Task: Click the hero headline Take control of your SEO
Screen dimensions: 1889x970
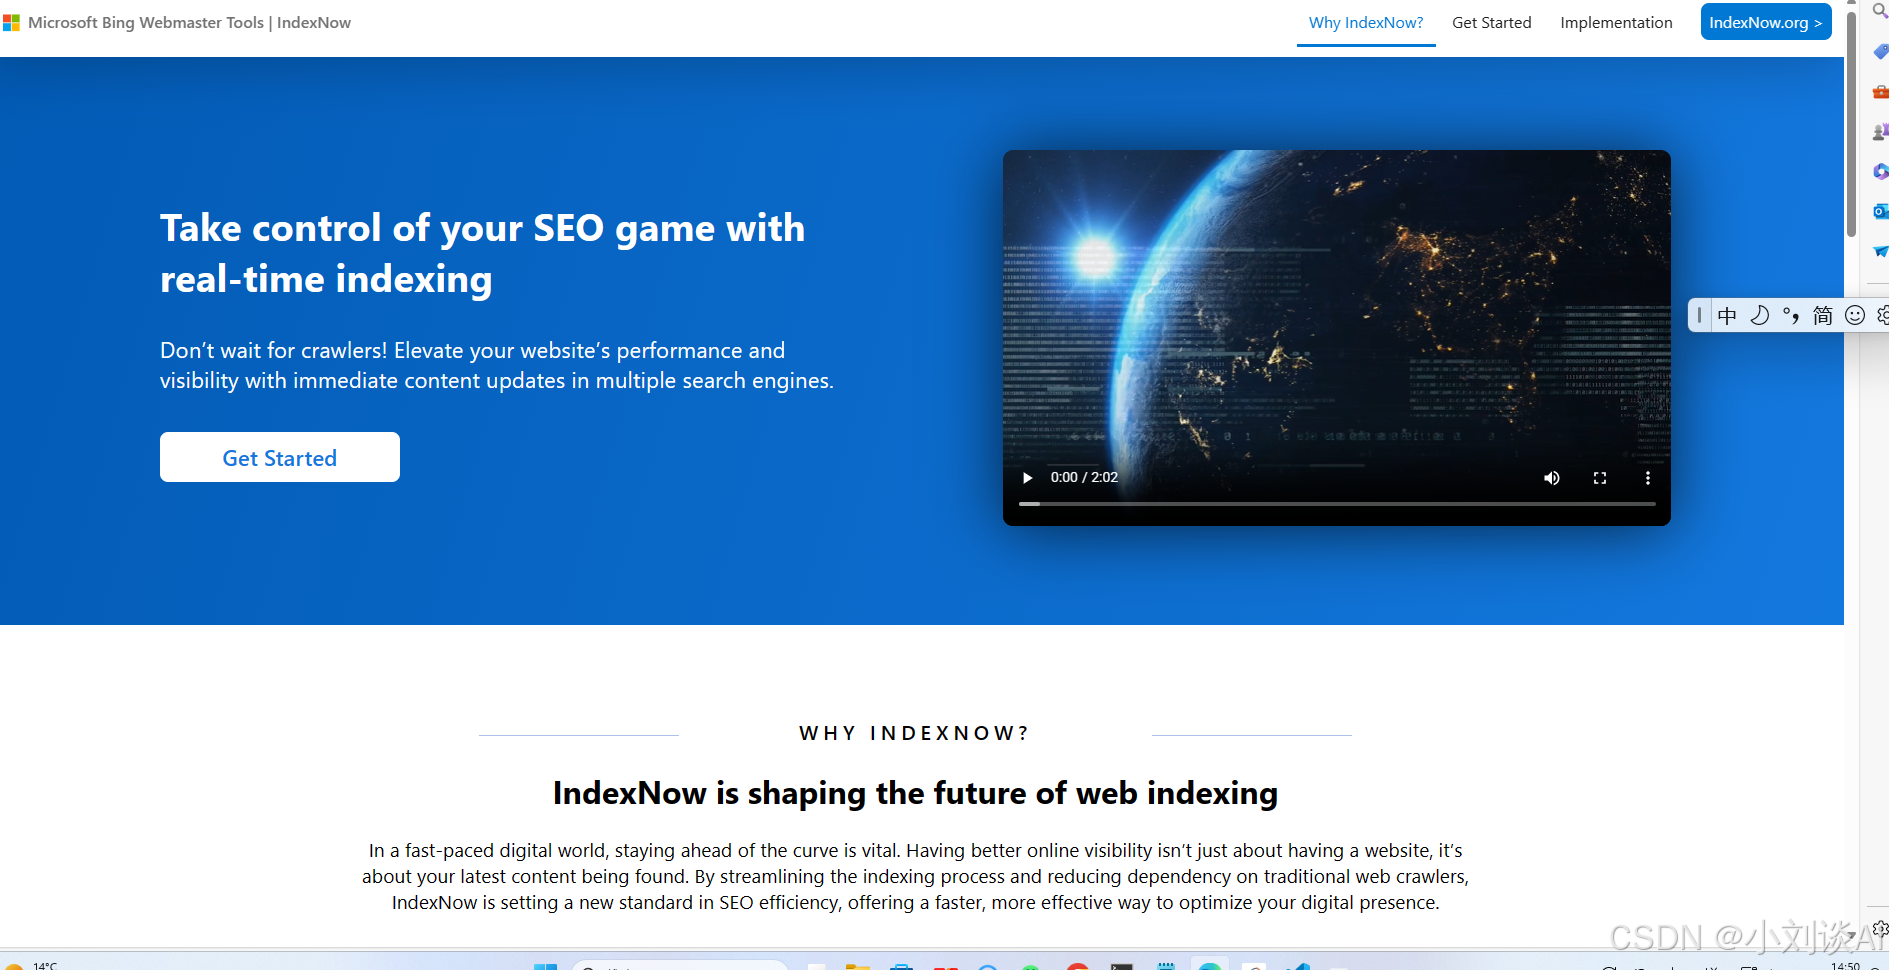Action: (x=482, y=253)
